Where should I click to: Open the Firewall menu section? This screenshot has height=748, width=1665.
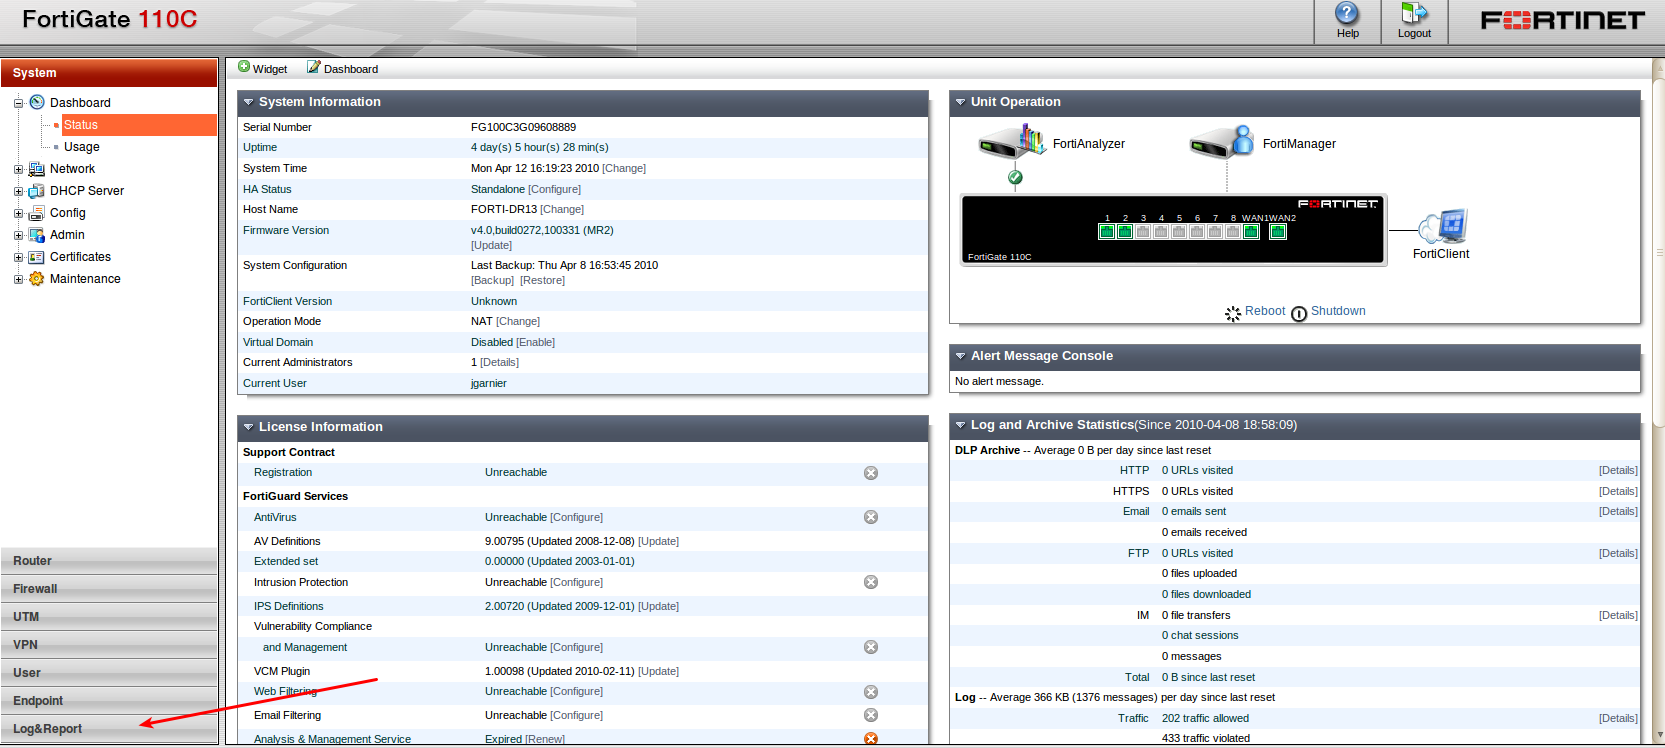[36, 589]
